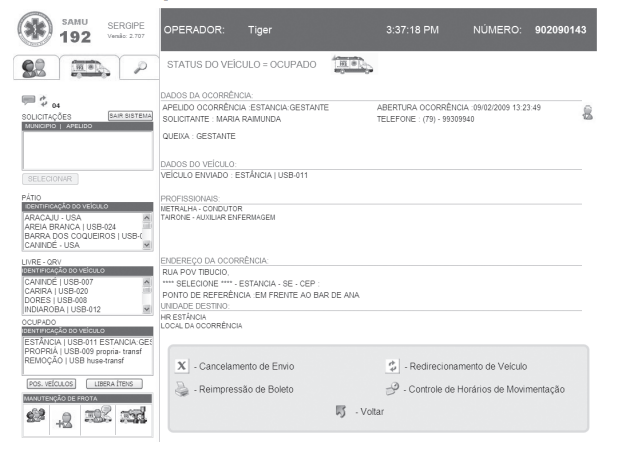Open the add-person icon in Manutenção de Frota
Image resolution: width=635 pixels, height=463 pixels.
60,419
